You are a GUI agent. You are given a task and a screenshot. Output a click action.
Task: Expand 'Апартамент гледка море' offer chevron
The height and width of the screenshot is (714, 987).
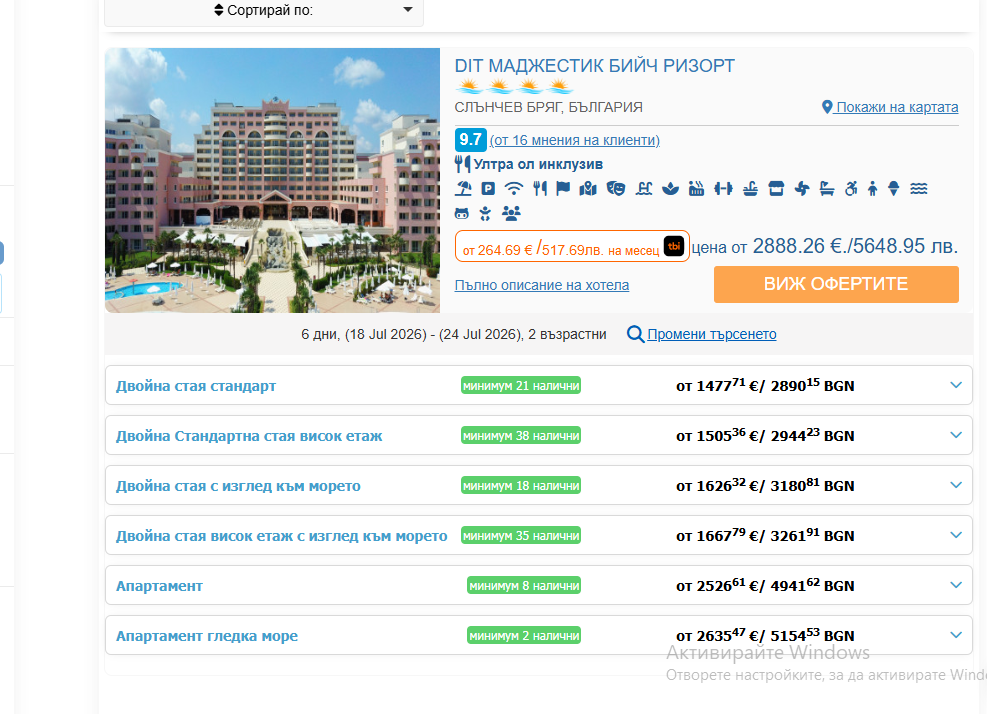coord(955,635)
